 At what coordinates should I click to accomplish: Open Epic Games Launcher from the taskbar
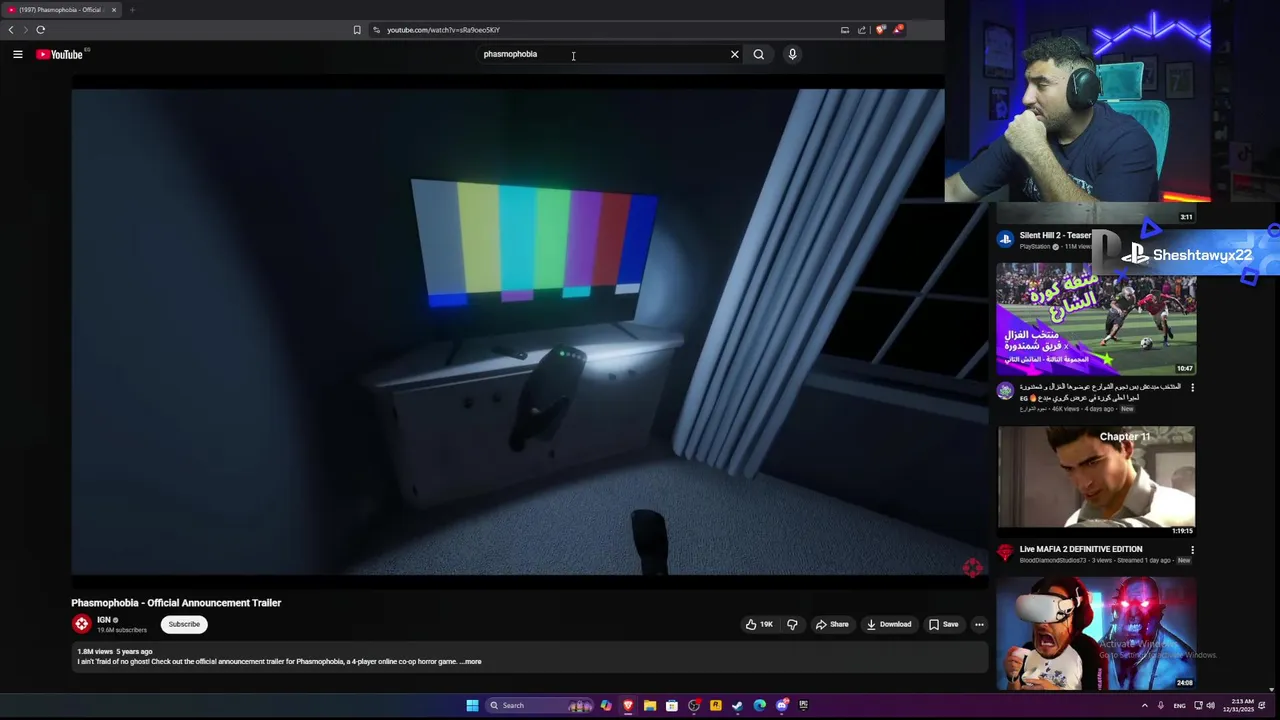804,705
